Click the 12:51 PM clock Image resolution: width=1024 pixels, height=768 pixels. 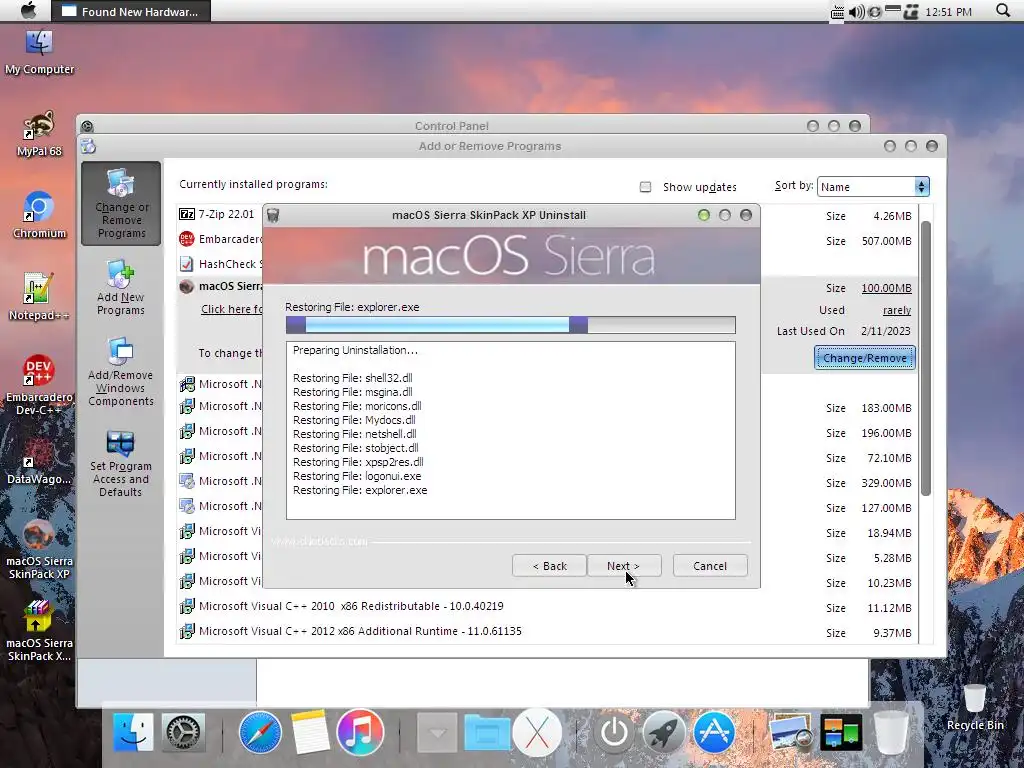pyautogui.click(x=948, y=12)
